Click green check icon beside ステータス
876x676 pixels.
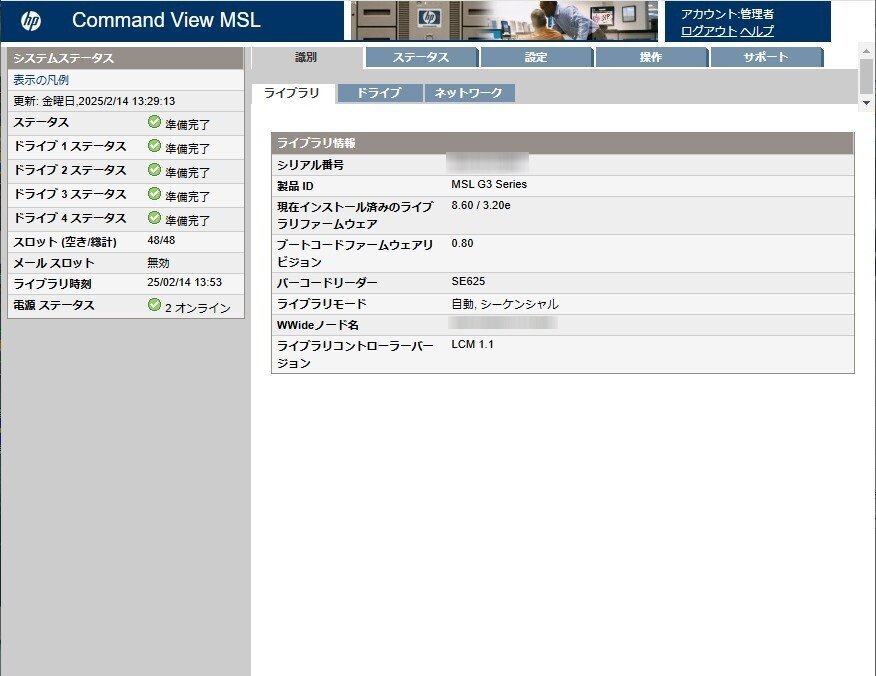(154, 122)
